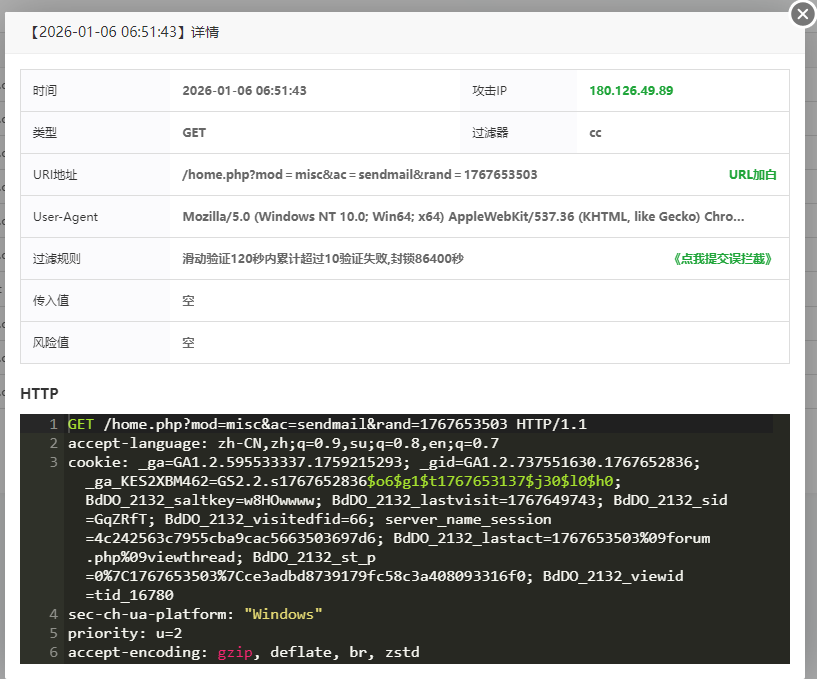Click the HTTP section heading
The image size is (817, 679).
tap(39, 394)
